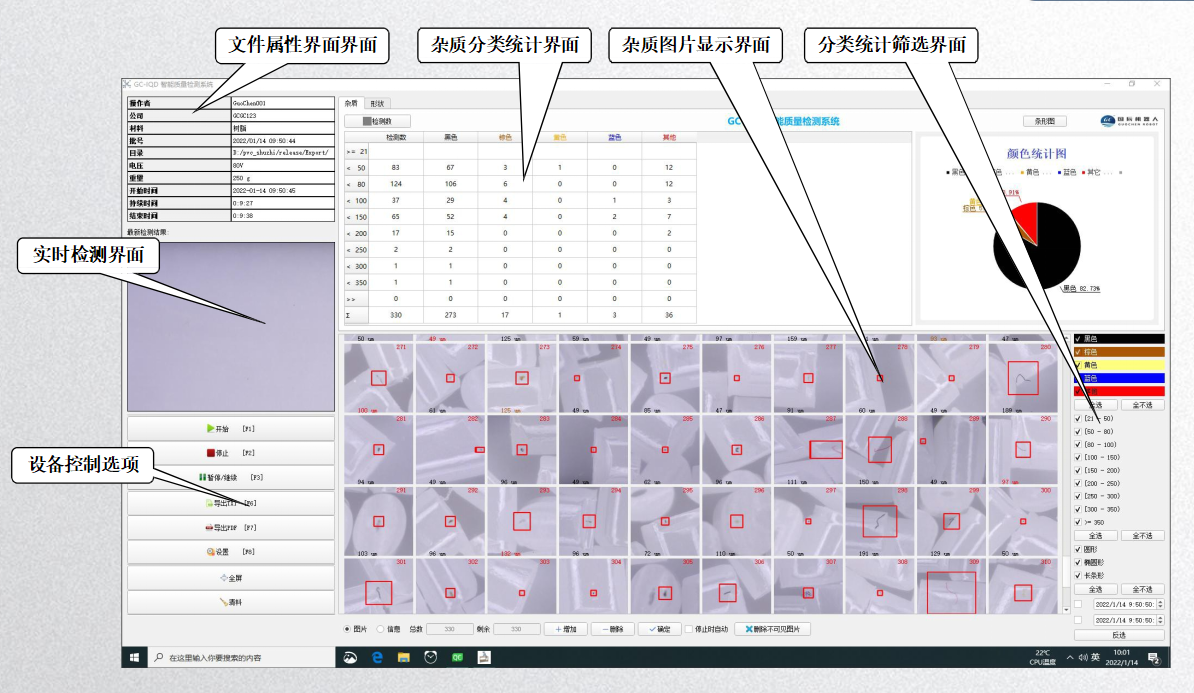1194x693 pixels.
Task: Select the 信息 radio button
Action: (381, 629)
